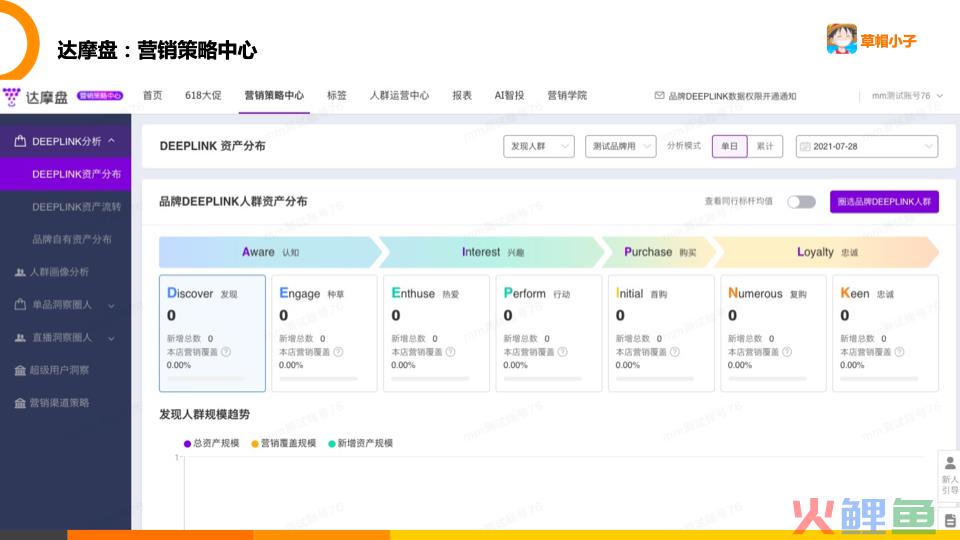Click the Loyalty 忠诚 stage arrow
This screenshot has height=540, width=960.
click(x=827, y=252)
